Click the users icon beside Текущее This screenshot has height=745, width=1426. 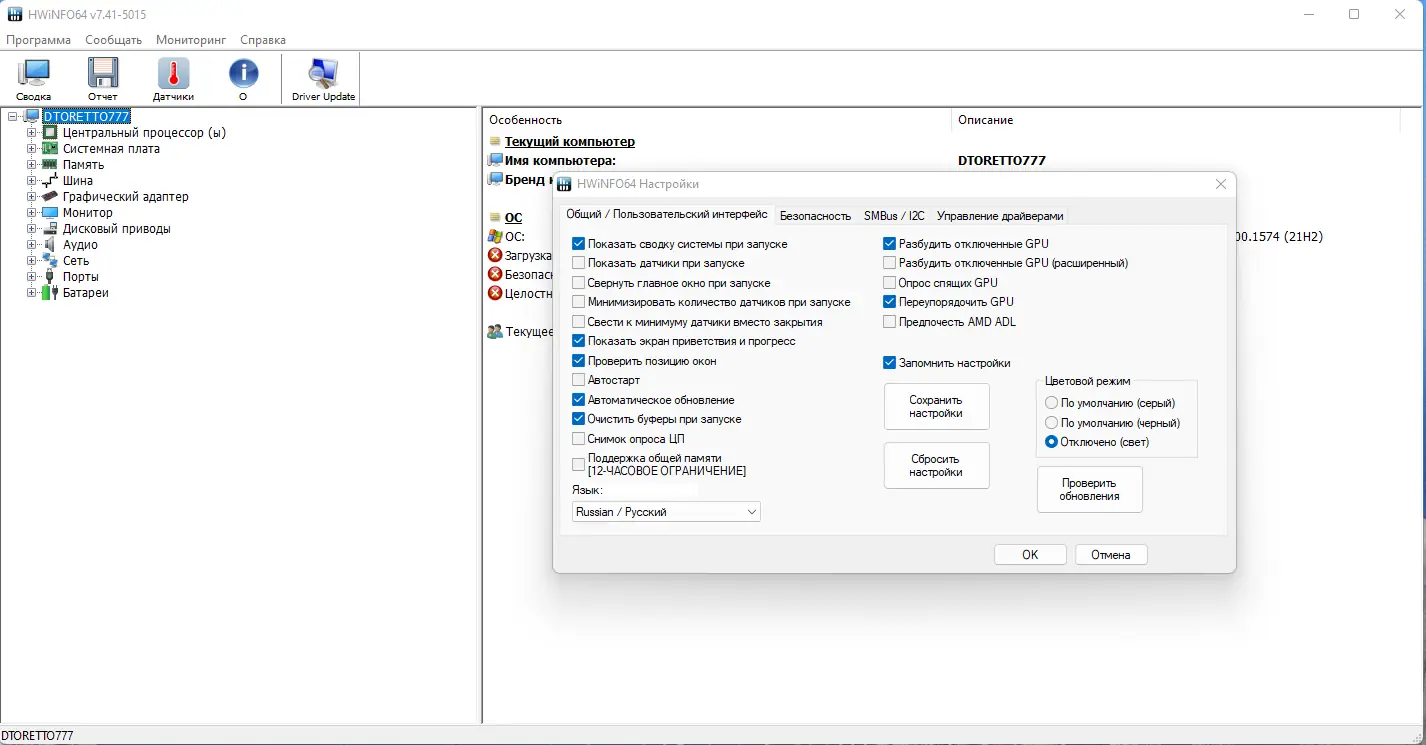click(x=495, y=332)
